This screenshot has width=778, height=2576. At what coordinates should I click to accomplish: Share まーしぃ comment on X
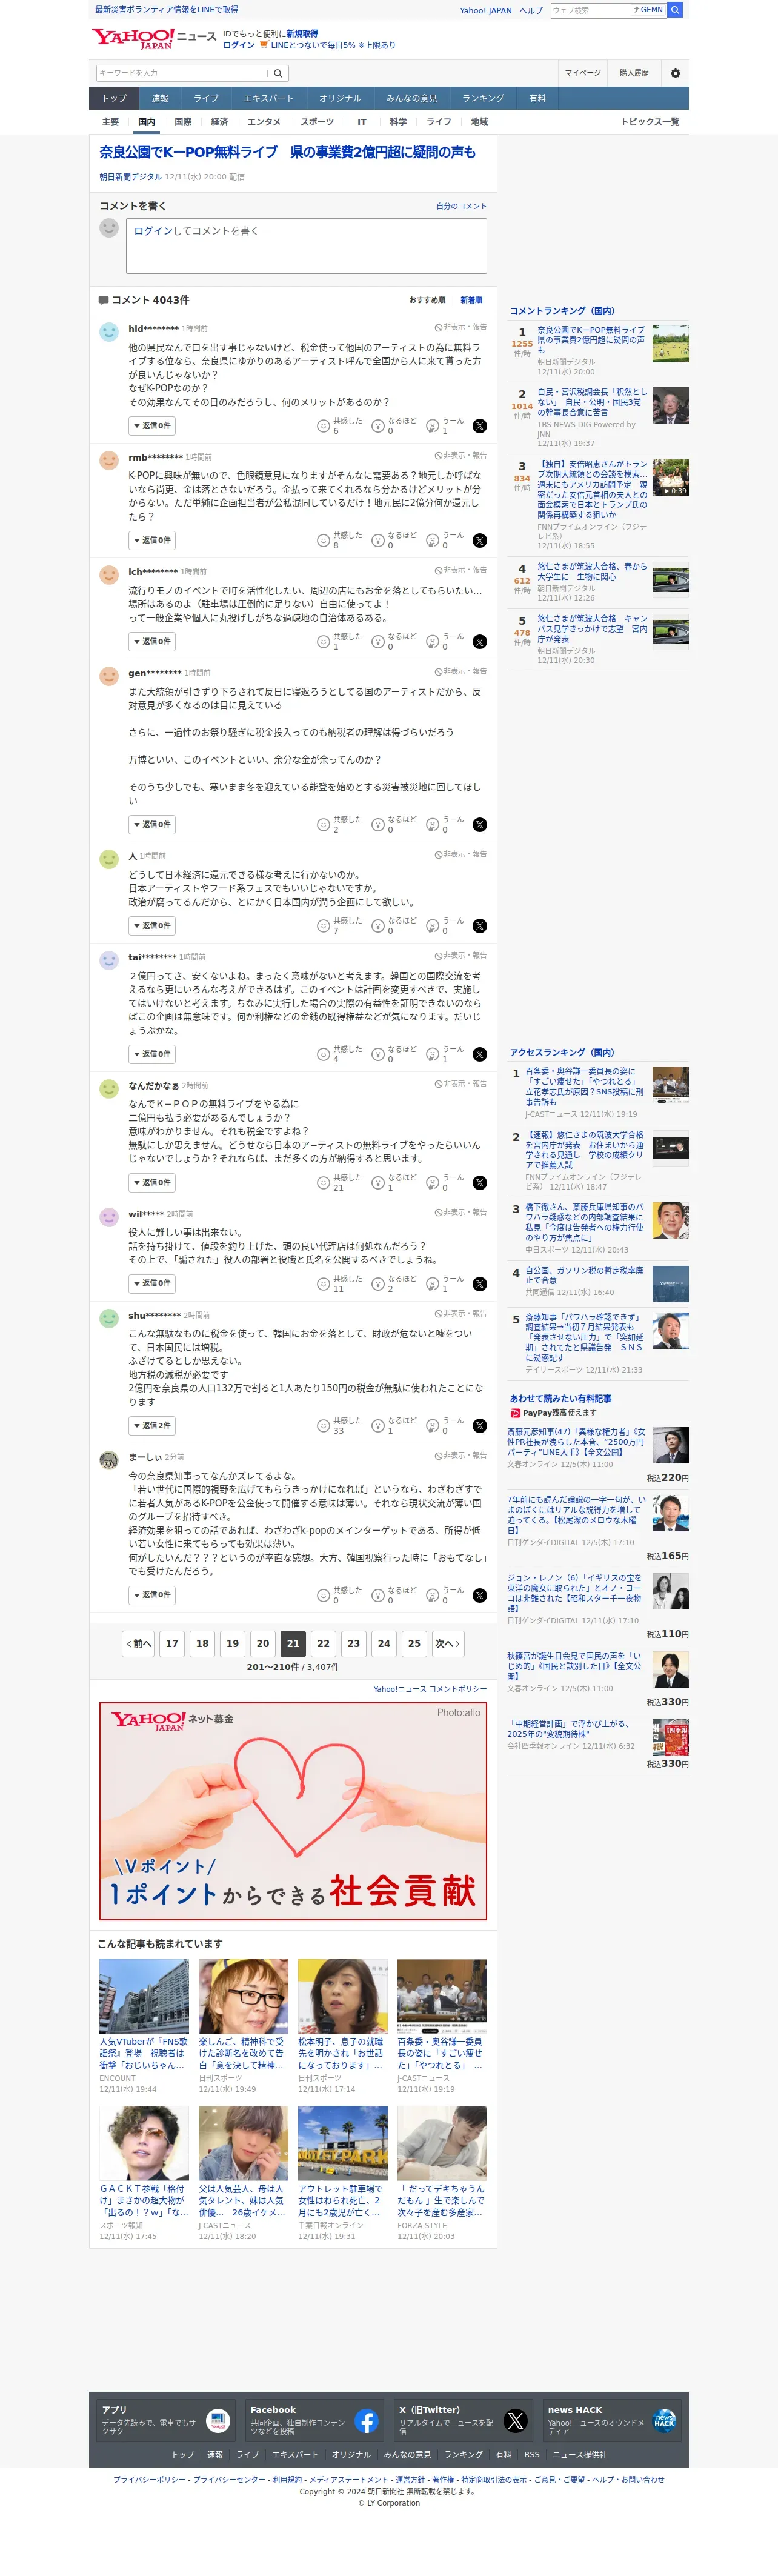(480, 1595)
